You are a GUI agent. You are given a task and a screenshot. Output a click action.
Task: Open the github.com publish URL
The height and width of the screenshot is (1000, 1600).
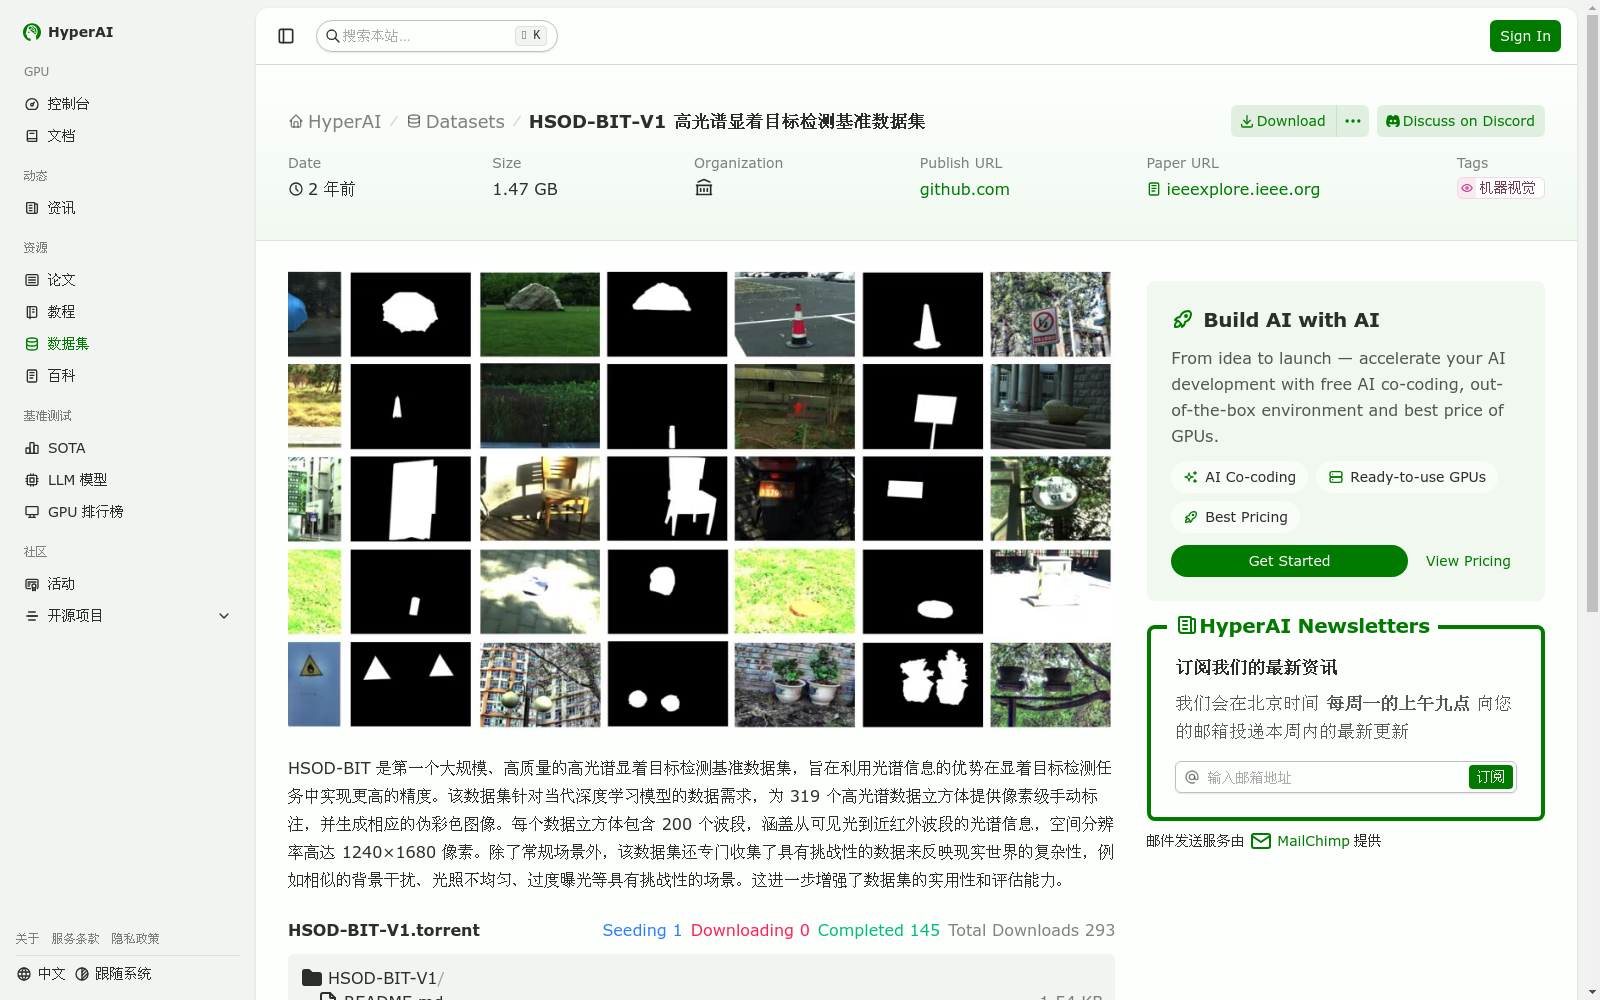(x=965, y=189)
